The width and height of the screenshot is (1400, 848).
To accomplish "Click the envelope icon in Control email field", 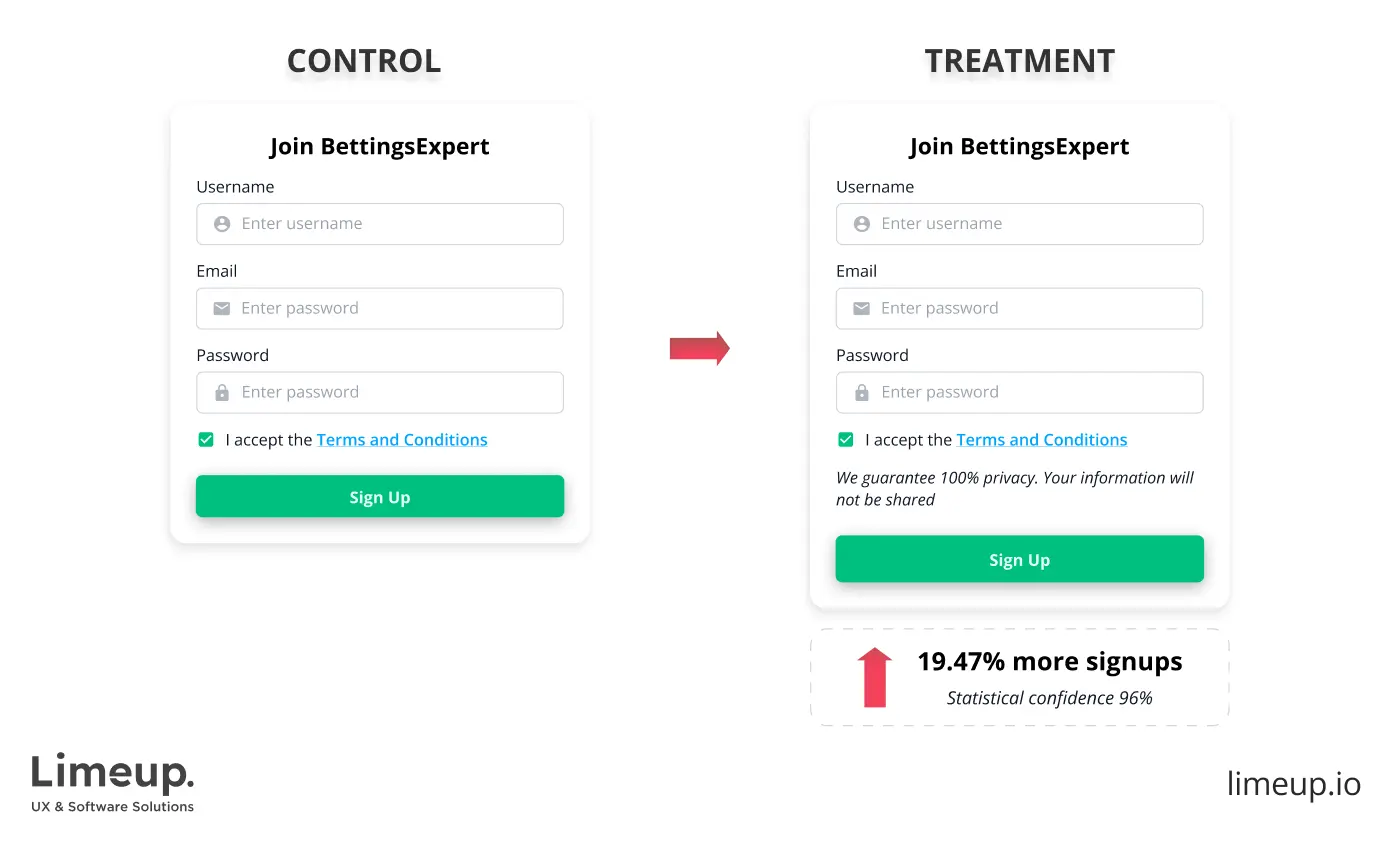I will tap(222, 309).
